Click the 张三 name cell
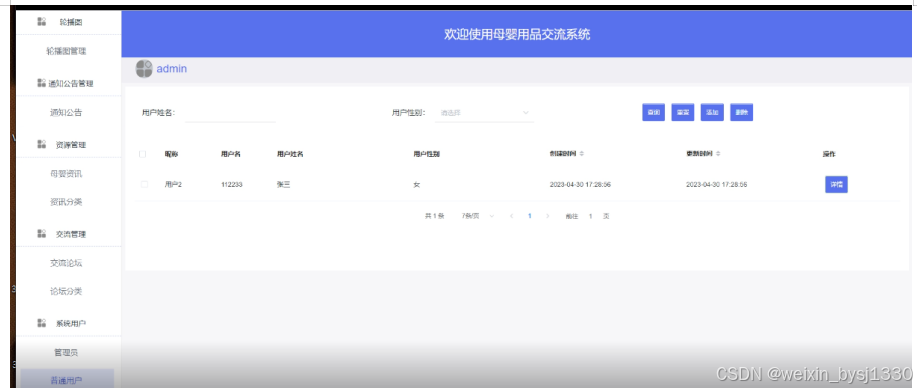 (284, 184)
